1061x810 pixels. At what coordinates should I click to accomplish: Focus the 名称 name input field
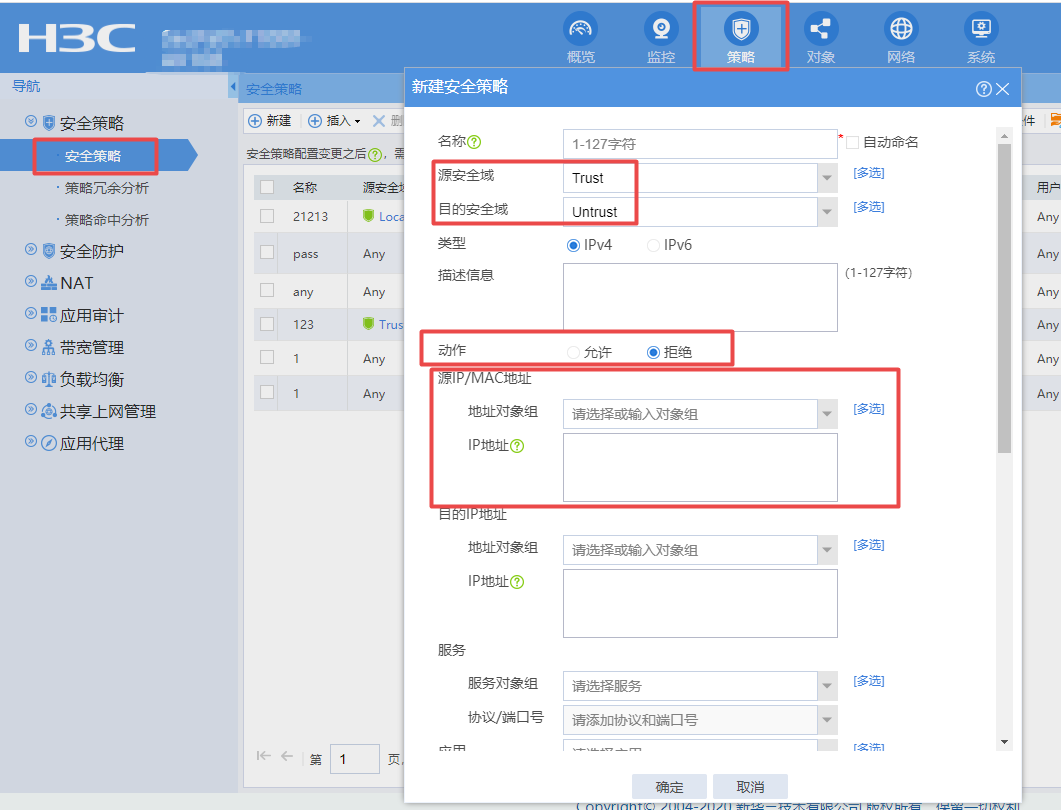click(x=700, y=144)
